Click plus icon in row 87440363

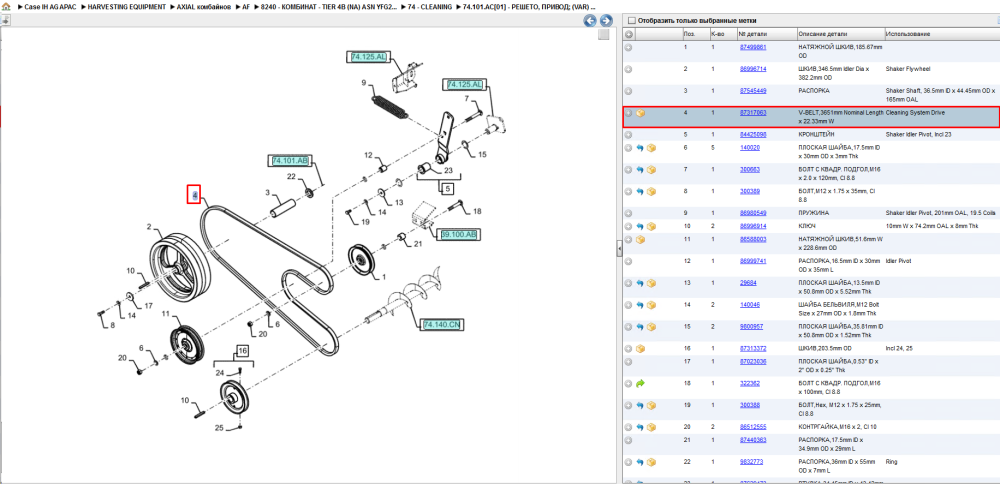(x=628, y=440)
